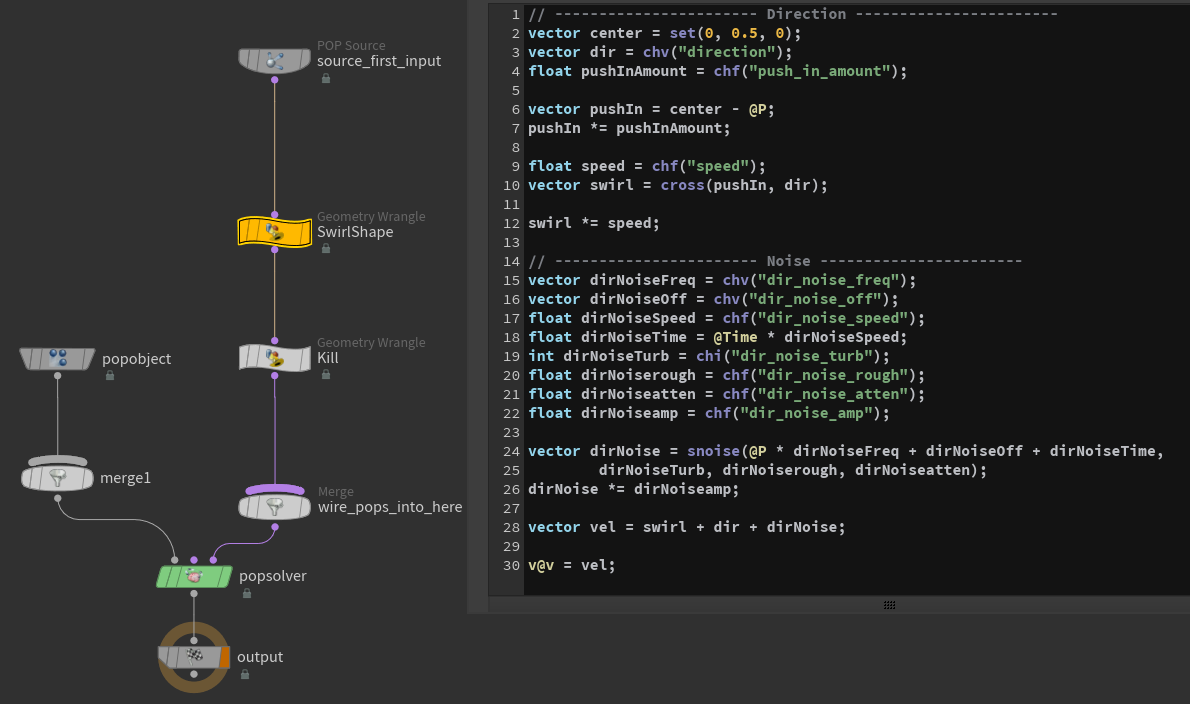Select the merge1 node icon

pyautogui.click(x=57, y=478)
